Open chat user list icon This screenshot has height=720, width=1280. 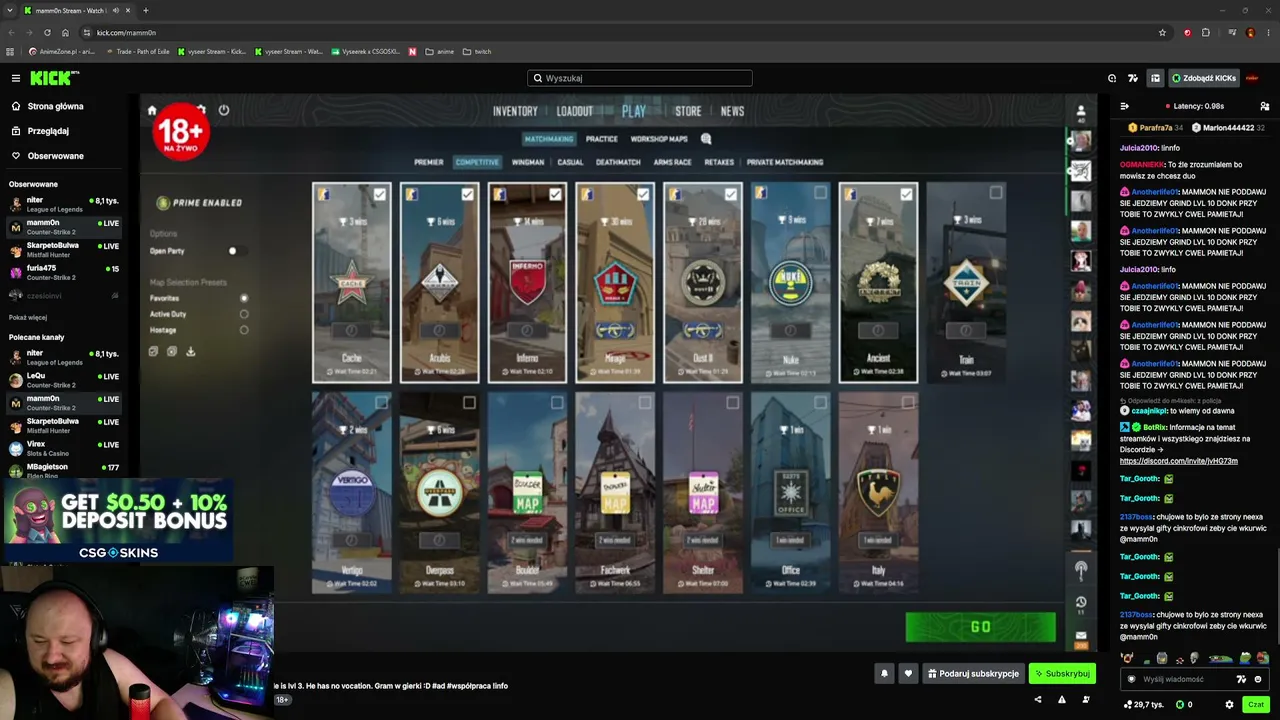[x=1264, y=106]
